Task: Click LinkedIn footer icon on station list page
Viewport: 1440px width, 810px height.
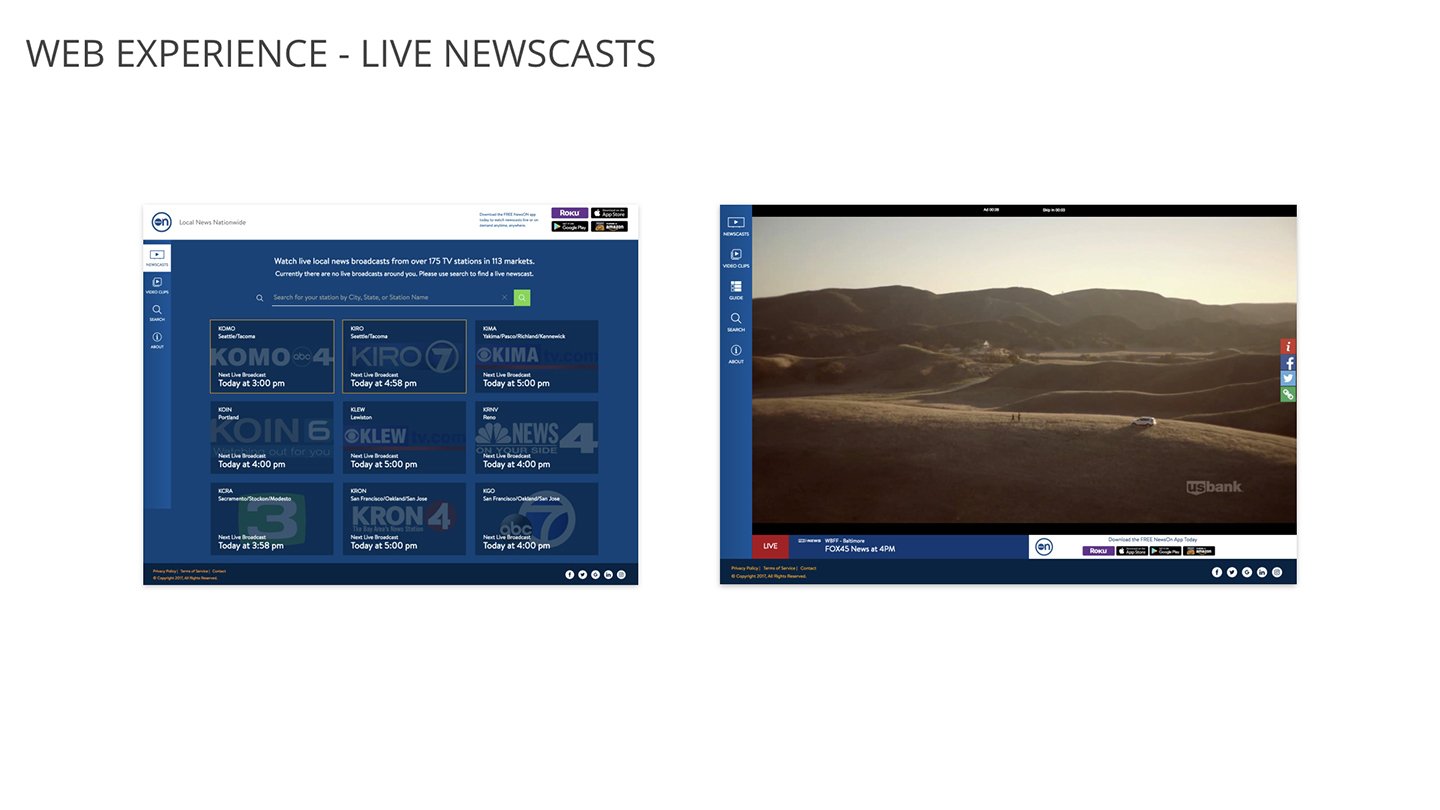Action: [x=608, y=574]
